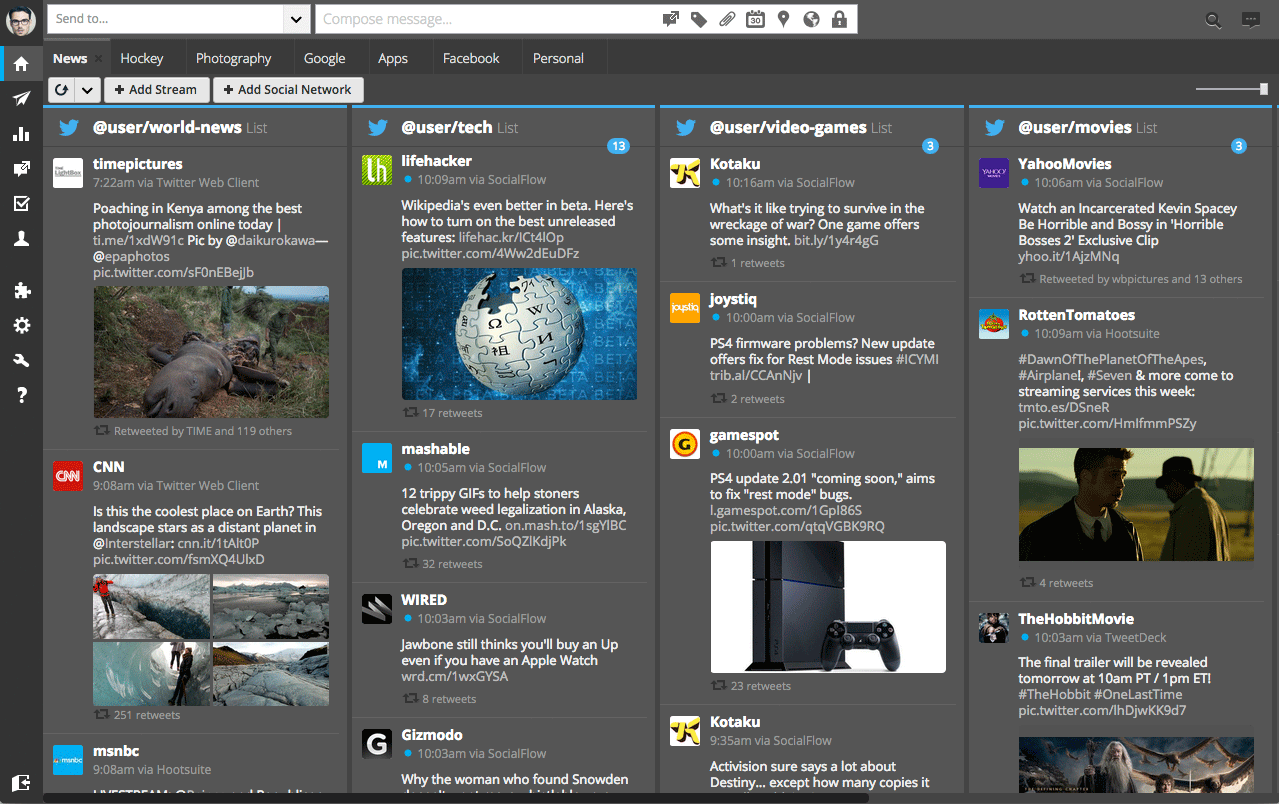Toggle the globe geo-targeting option

tap(810, 19)
